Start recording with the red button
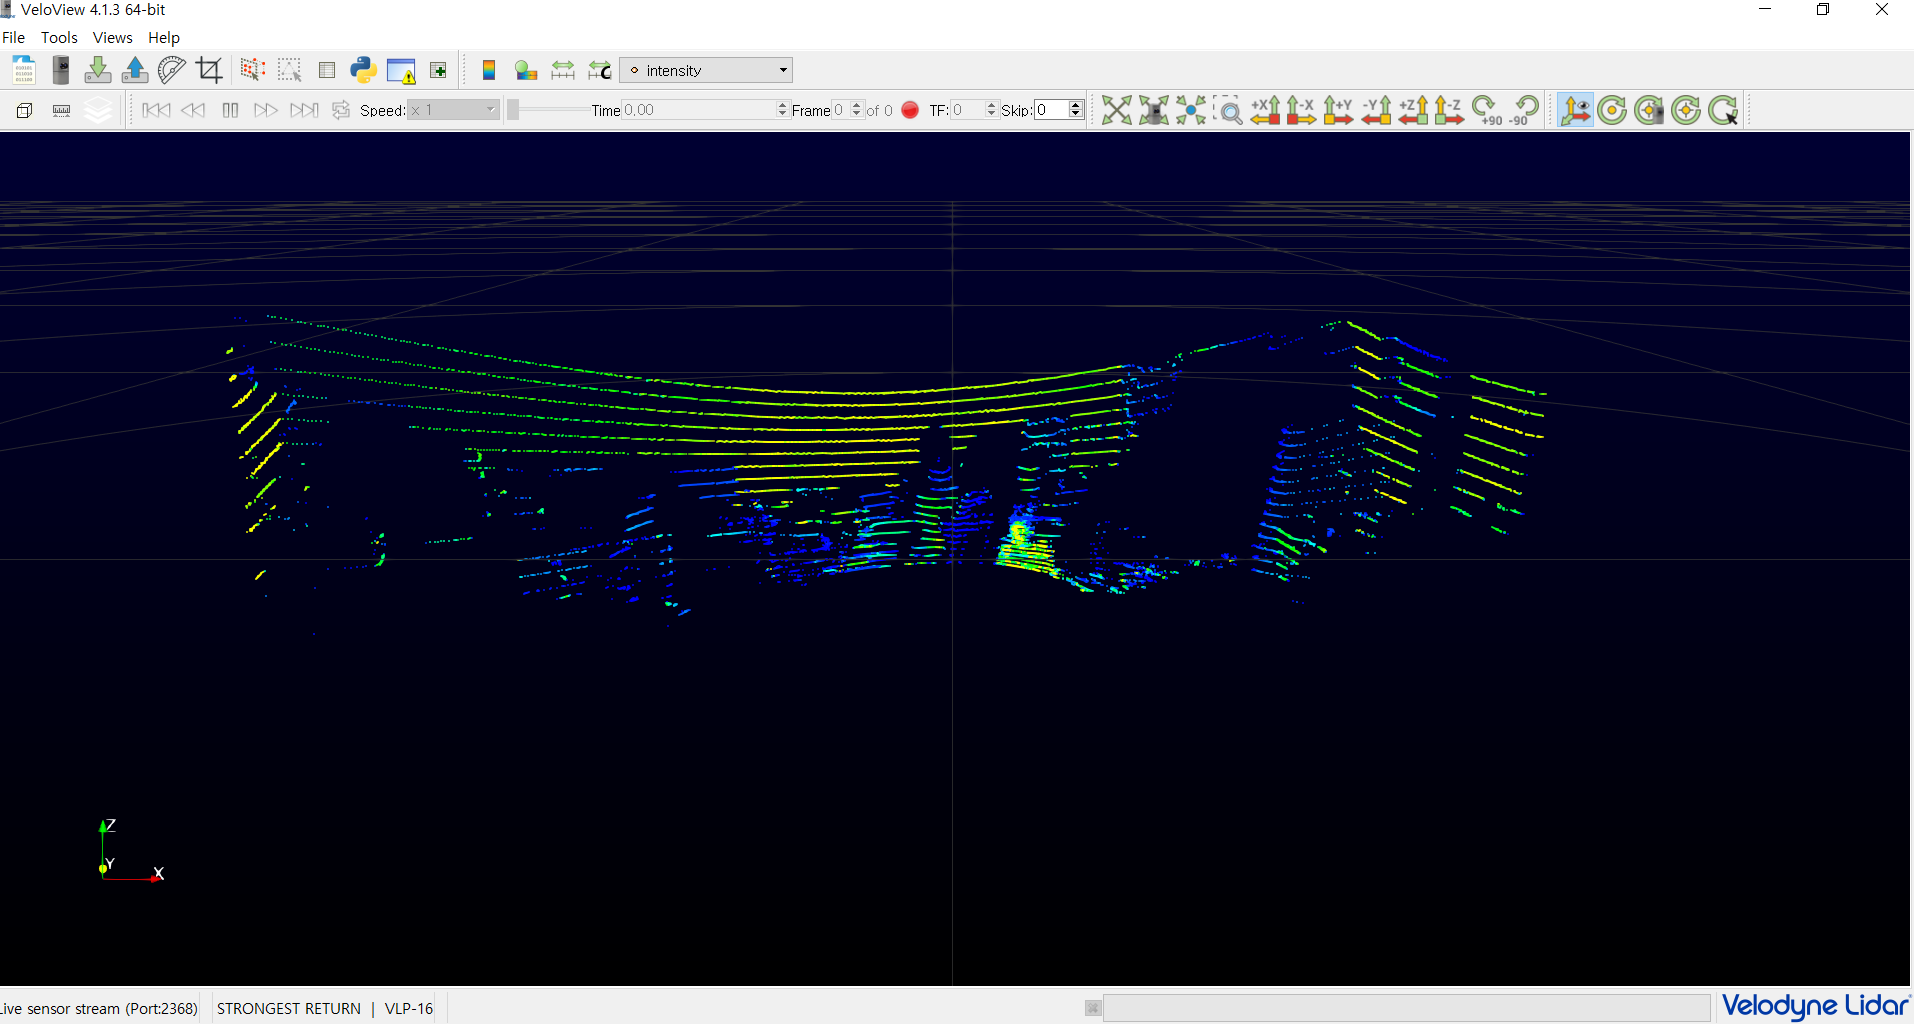This screenshot has height=1024, width=1914. tap(910, 110)
